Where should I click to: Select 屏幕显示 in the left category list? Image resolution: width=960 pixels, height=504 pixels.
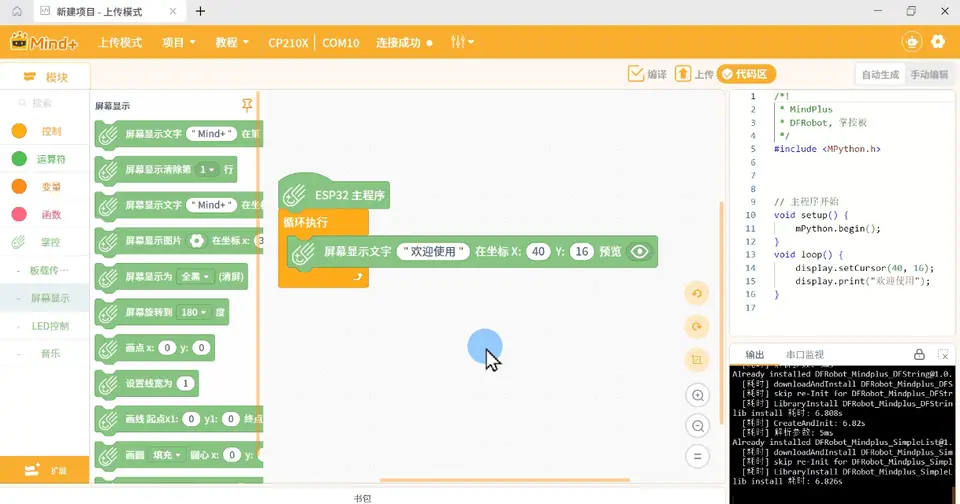click(x=50, y=298)
